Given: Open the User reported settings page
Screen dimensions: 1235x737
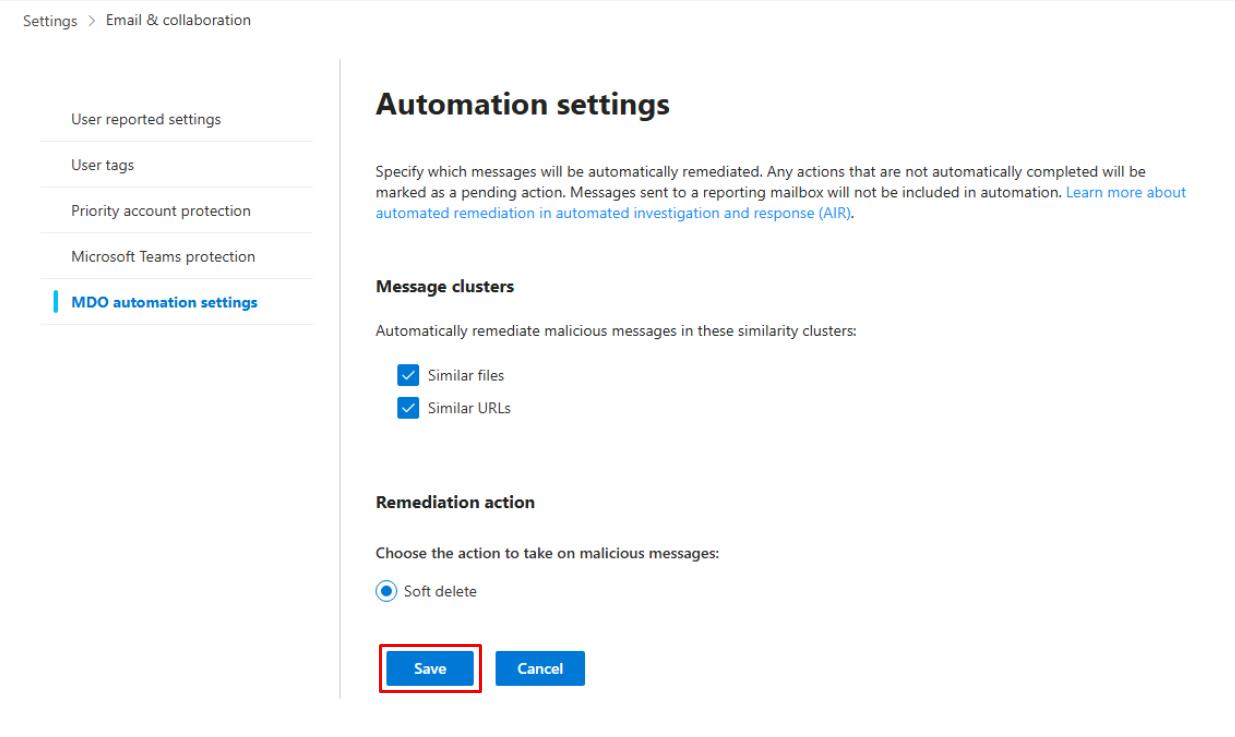Looking at the screenshot, I should (x=143, y=118).
